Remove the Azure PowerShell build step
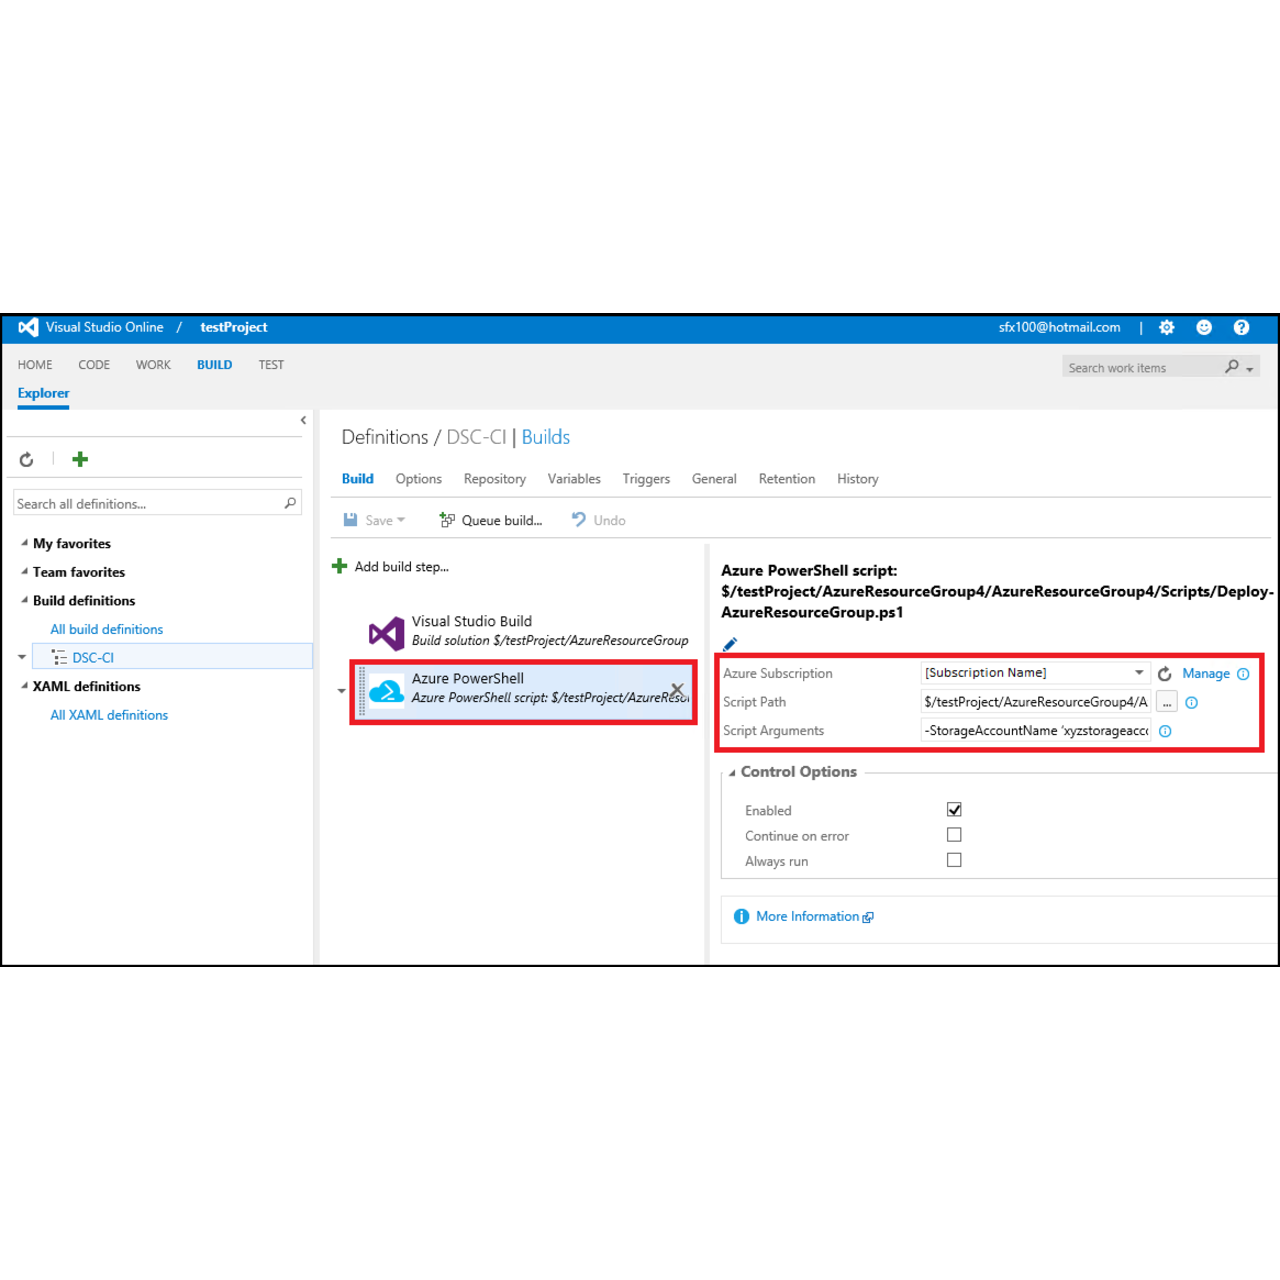 click(677, 690)
